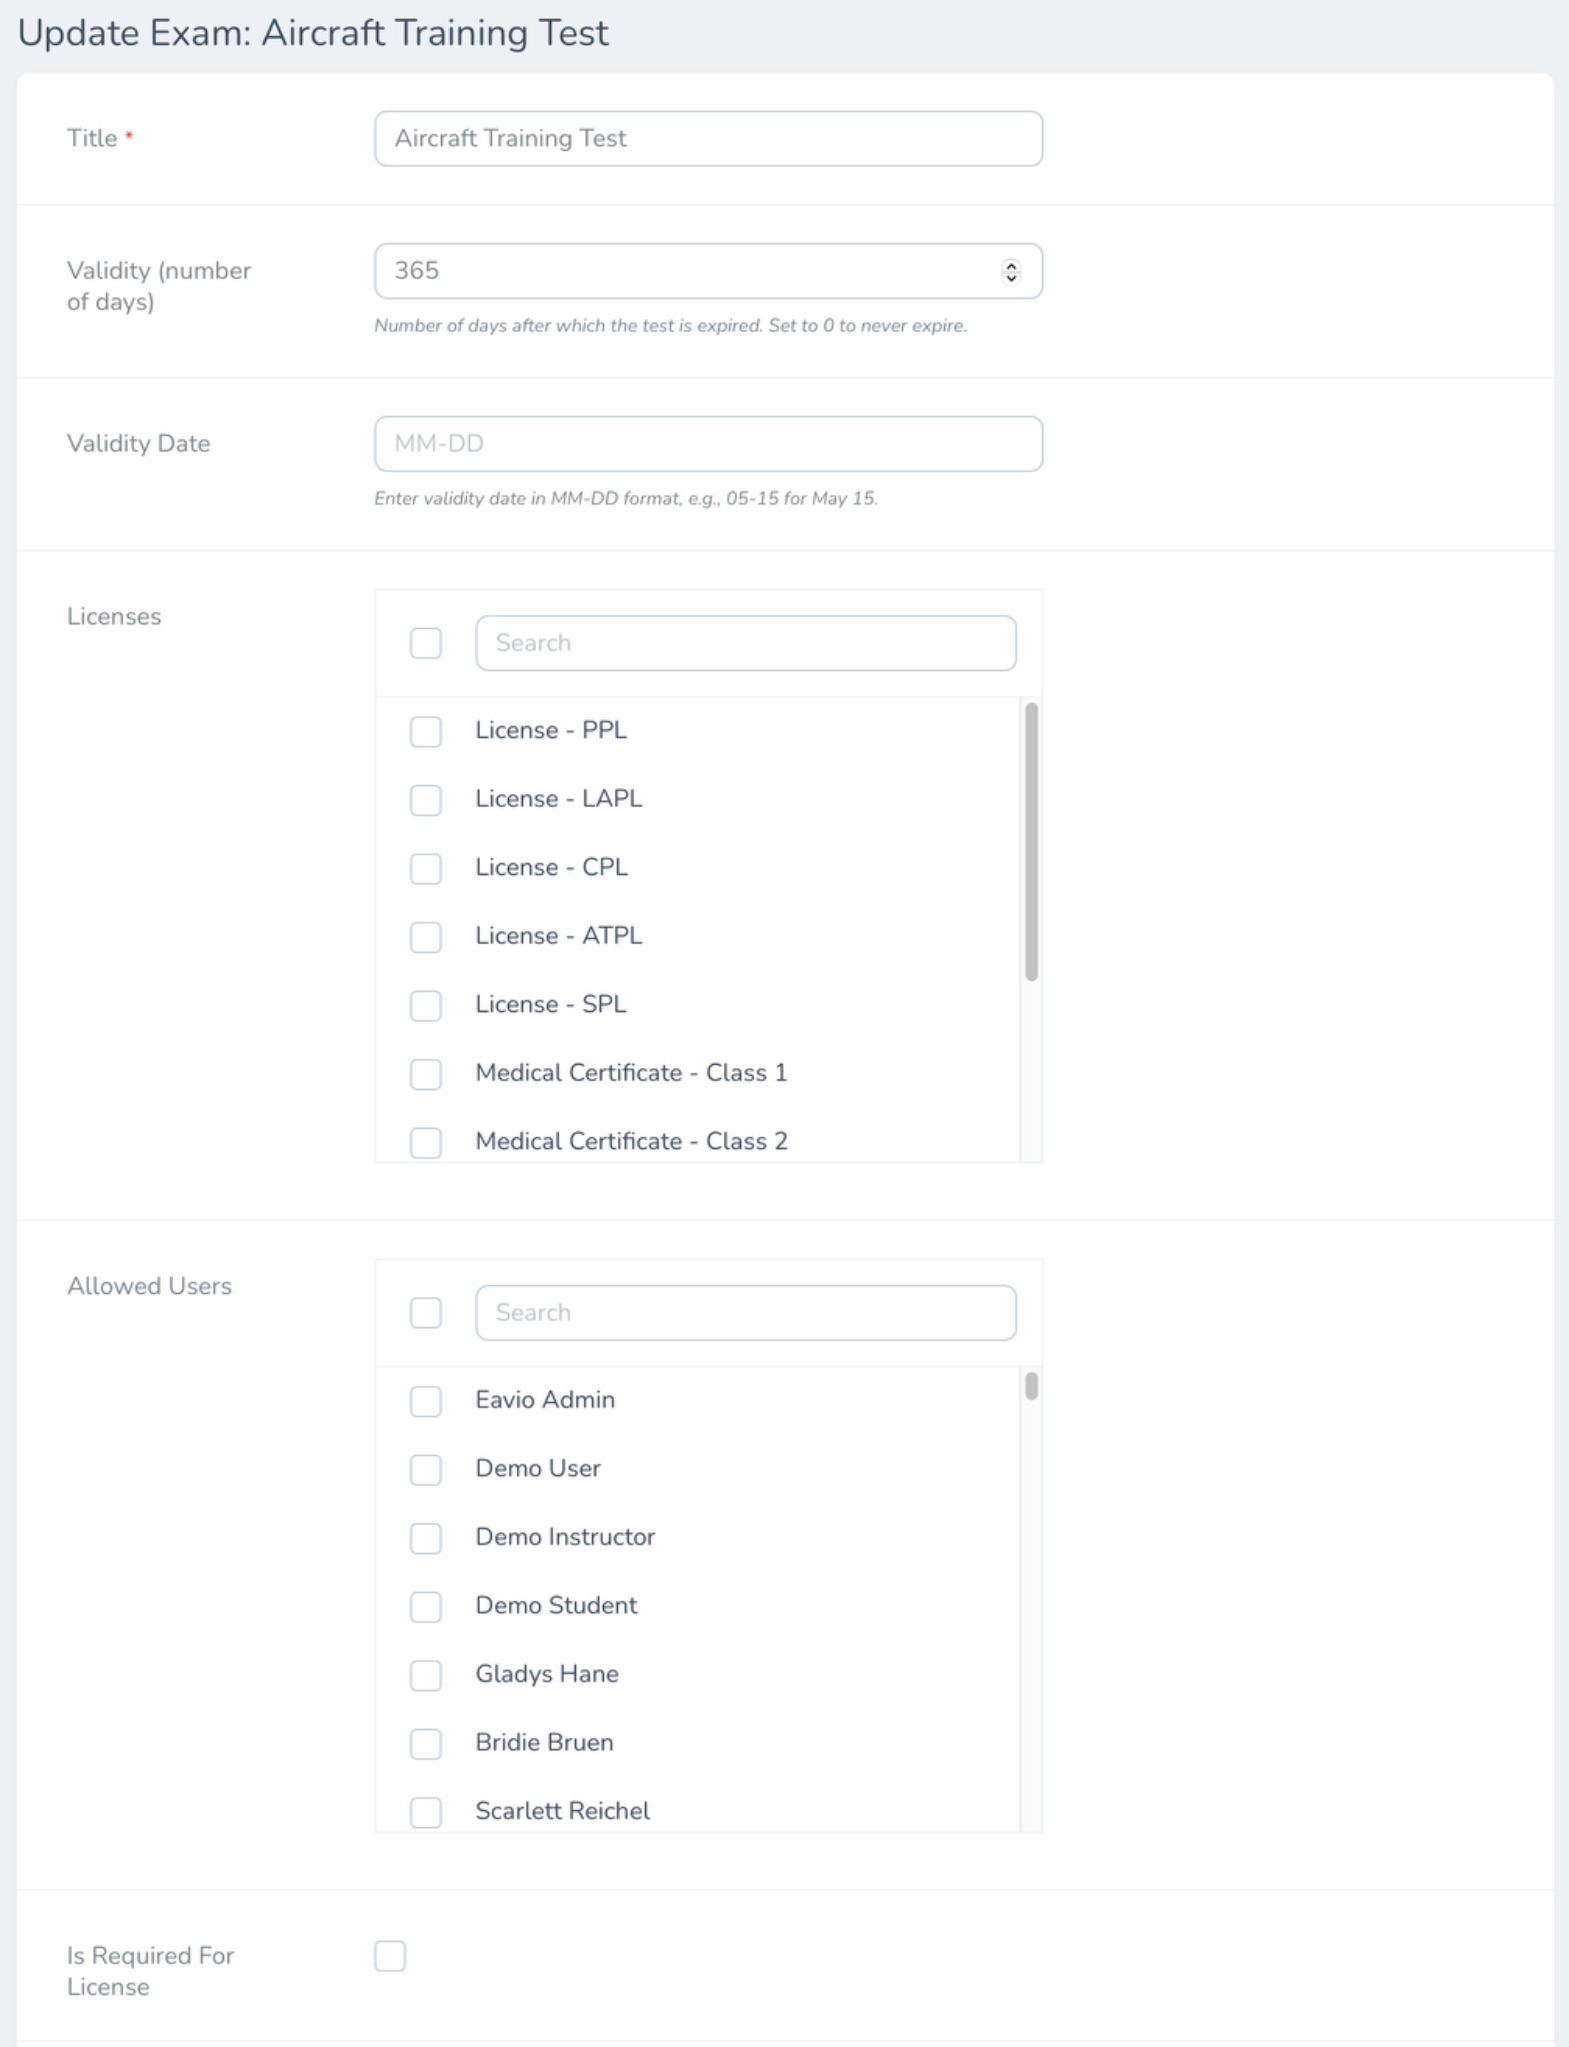
Task: Check the License - PPL checkbox
Action: click(426, 731)
